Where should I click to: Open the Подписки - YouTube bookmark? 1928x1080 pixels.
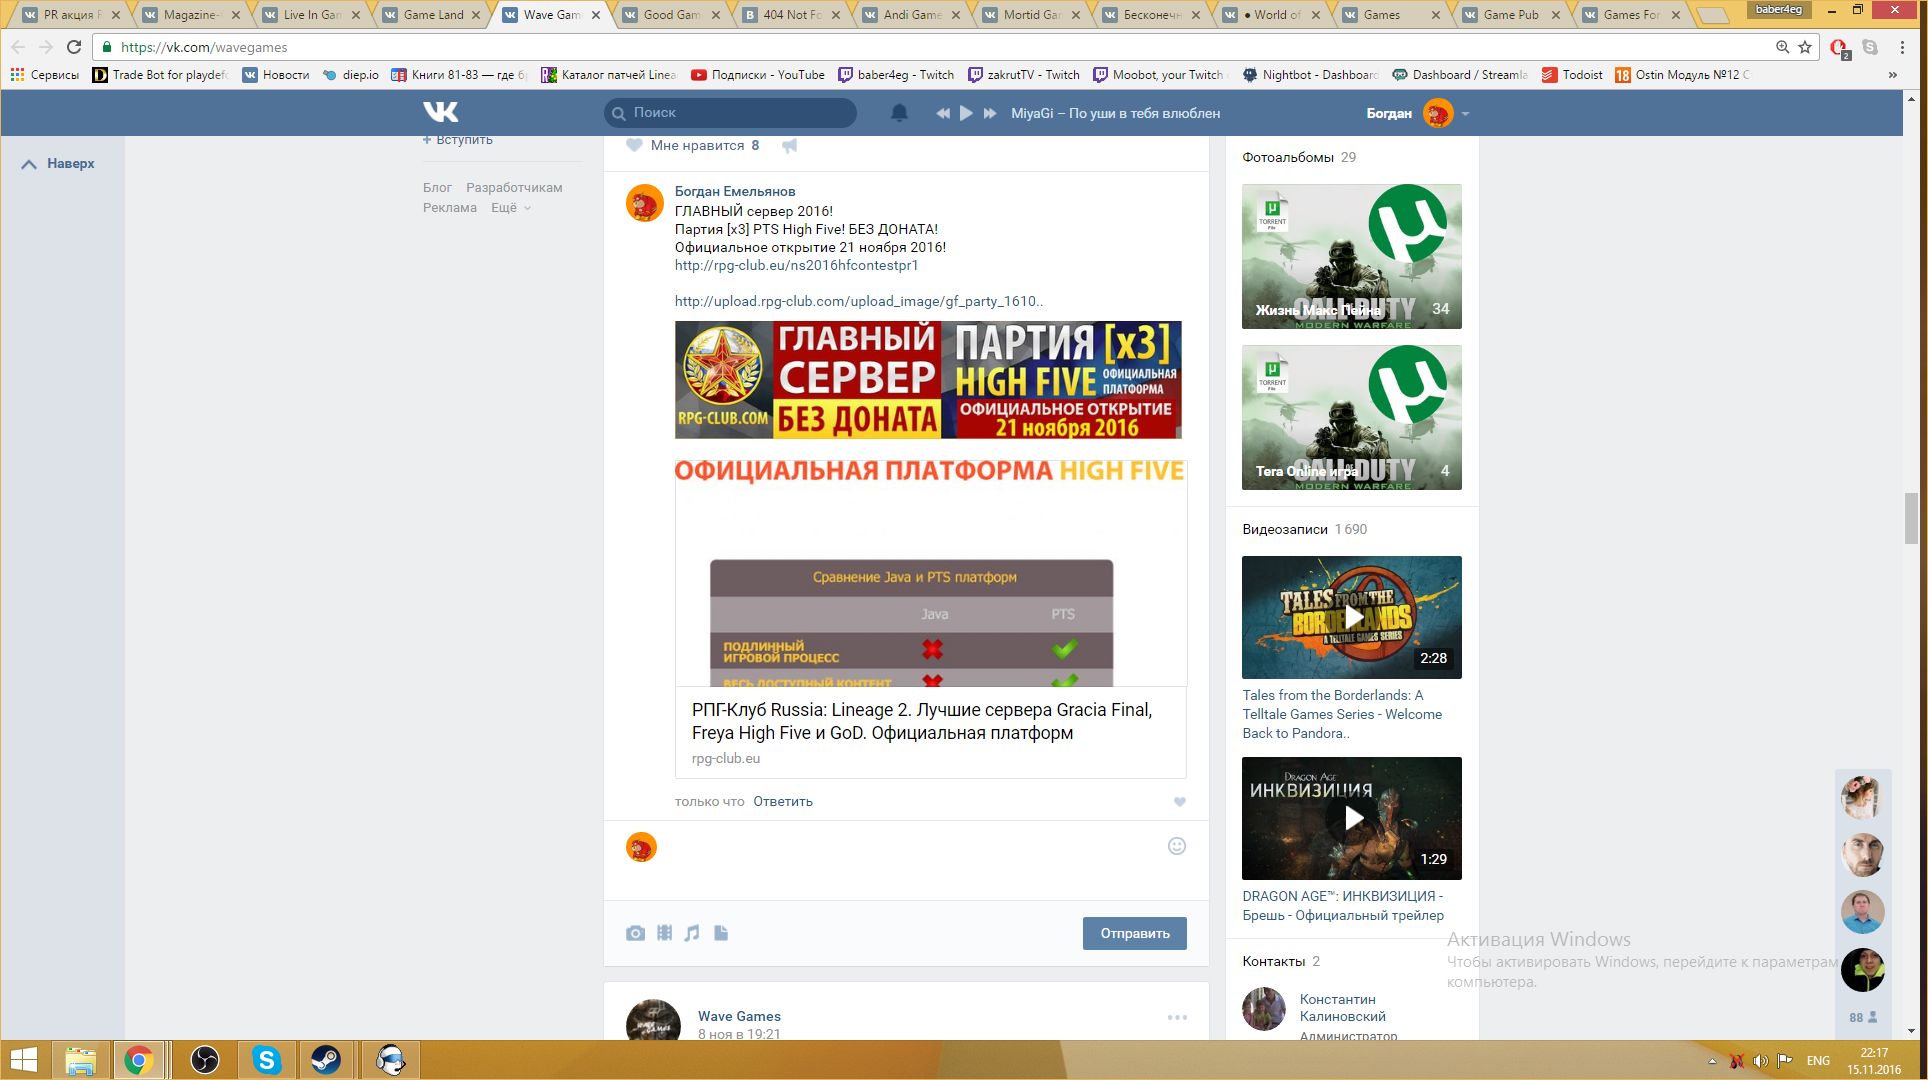(x=758, y=75)
